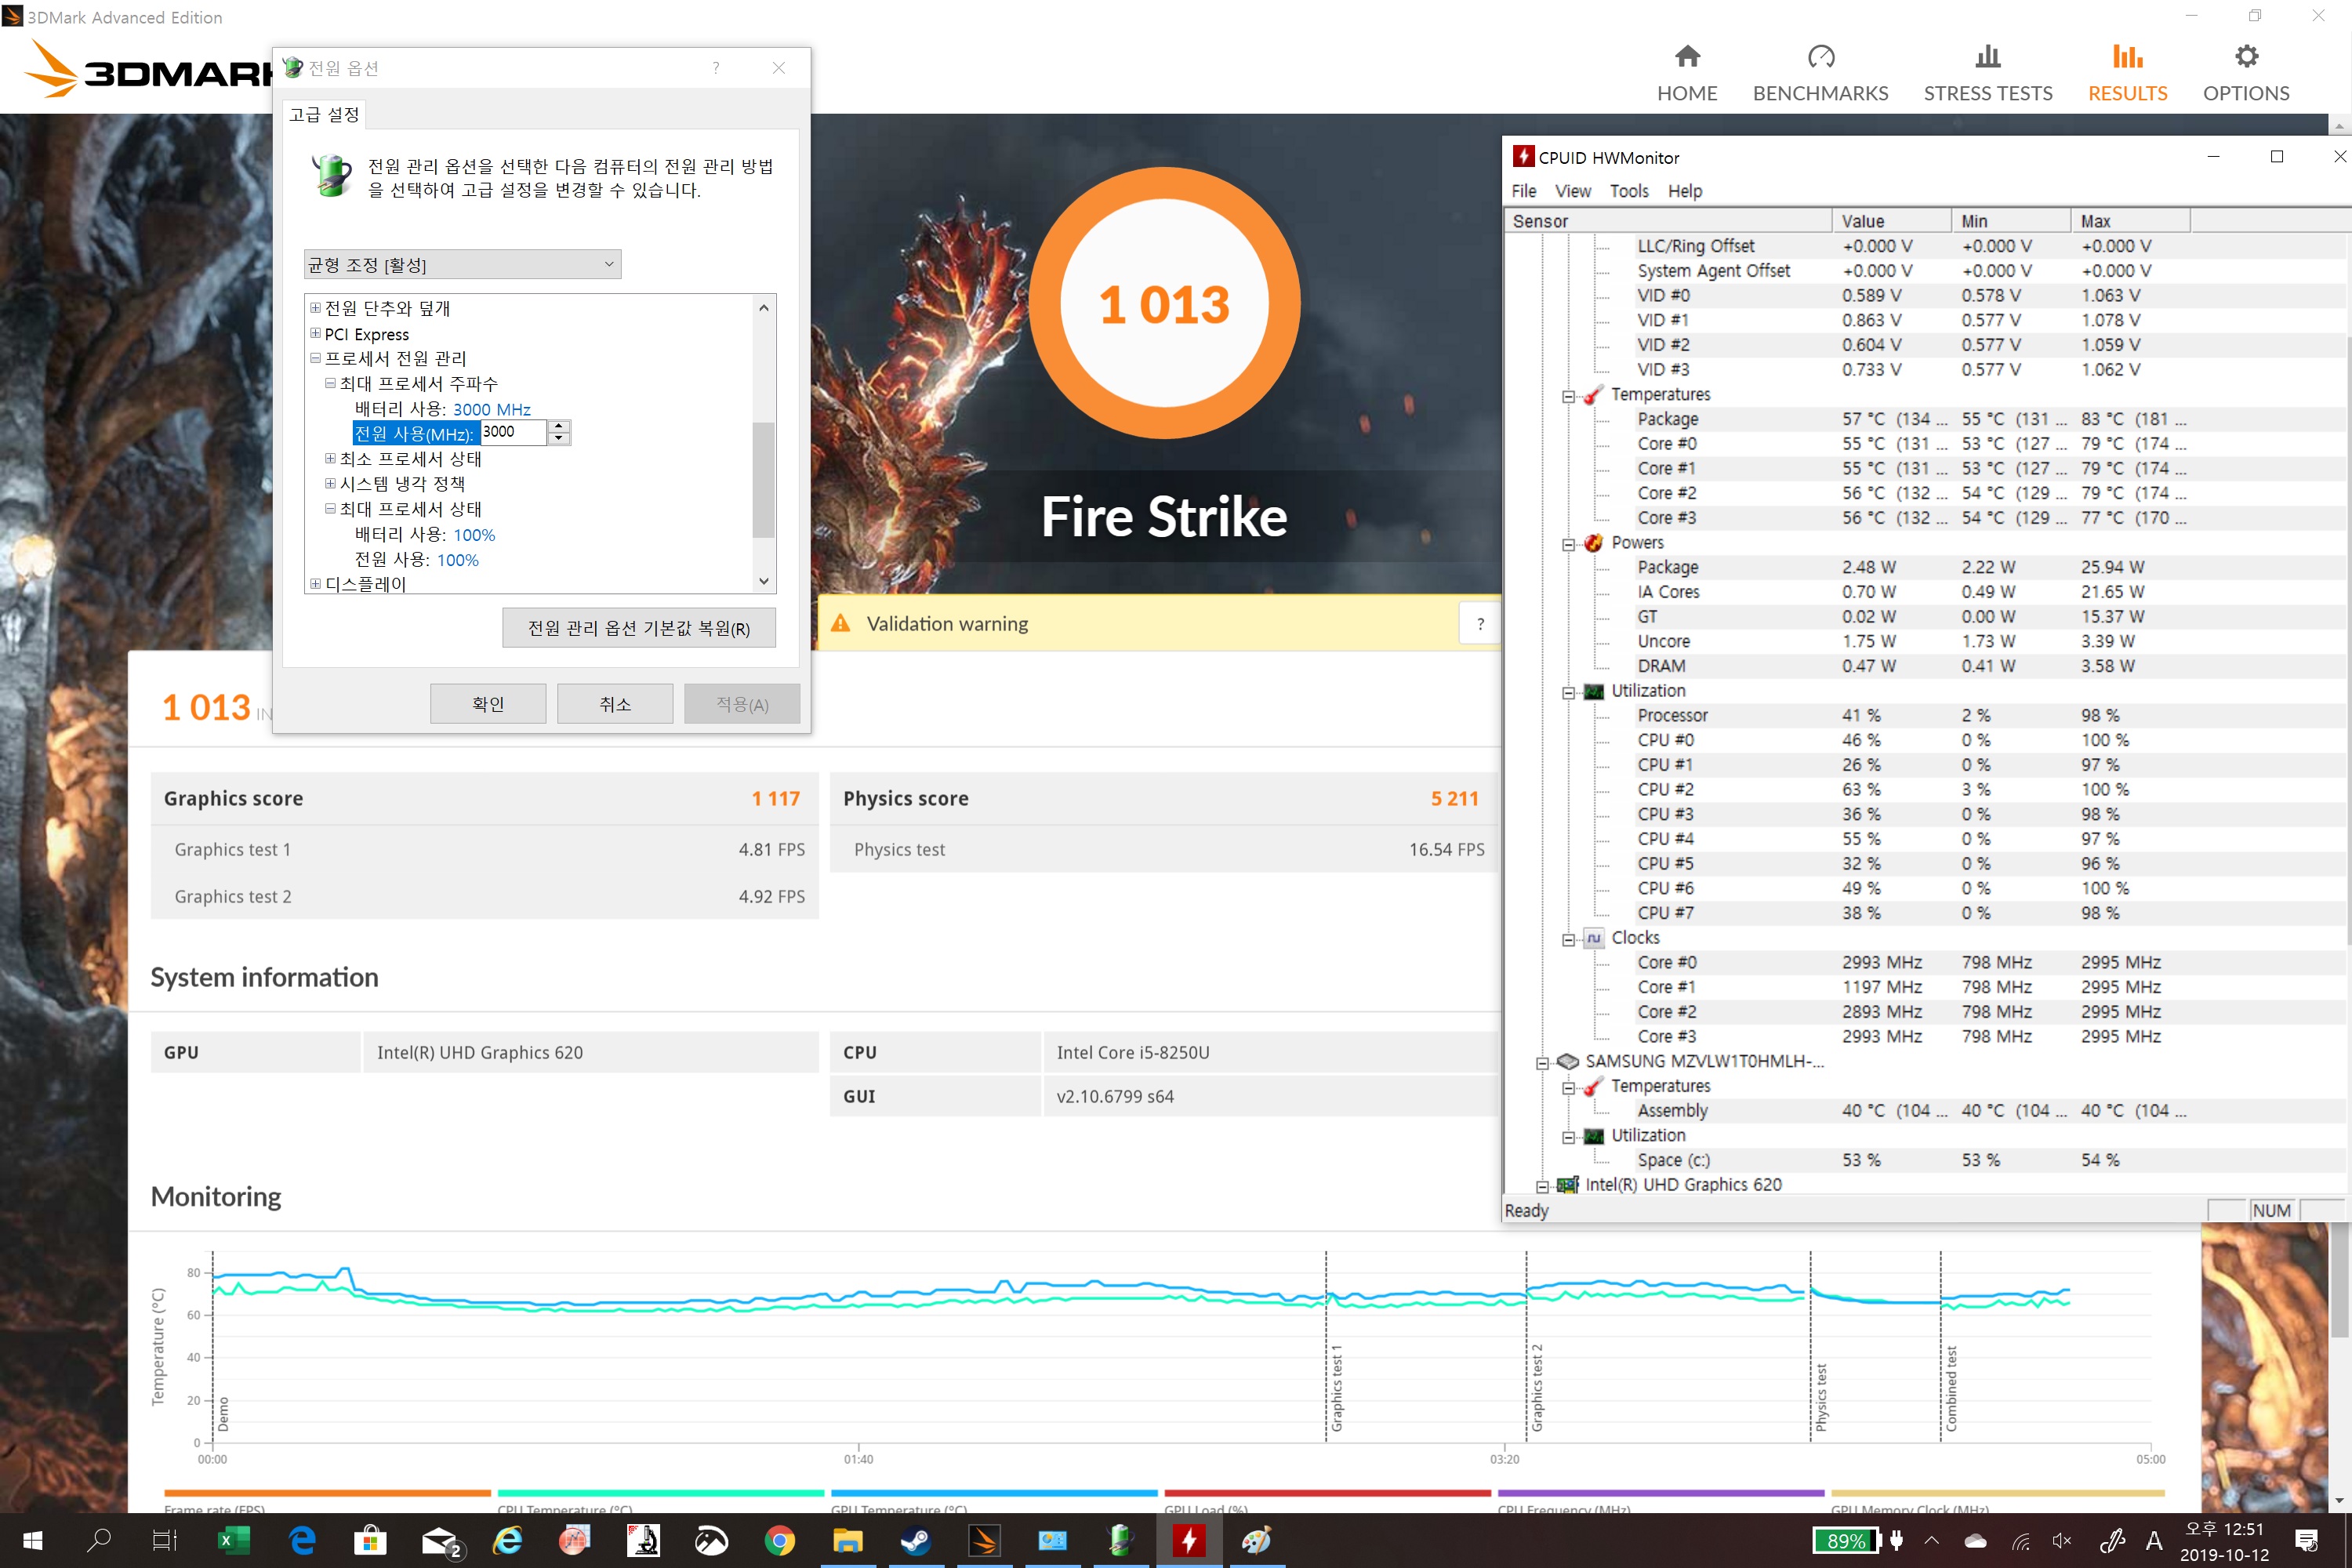Expand 최소 프로세서 상태 setting
Image resolution: width=2352 pixels, height=1568 pixels.
330,459
